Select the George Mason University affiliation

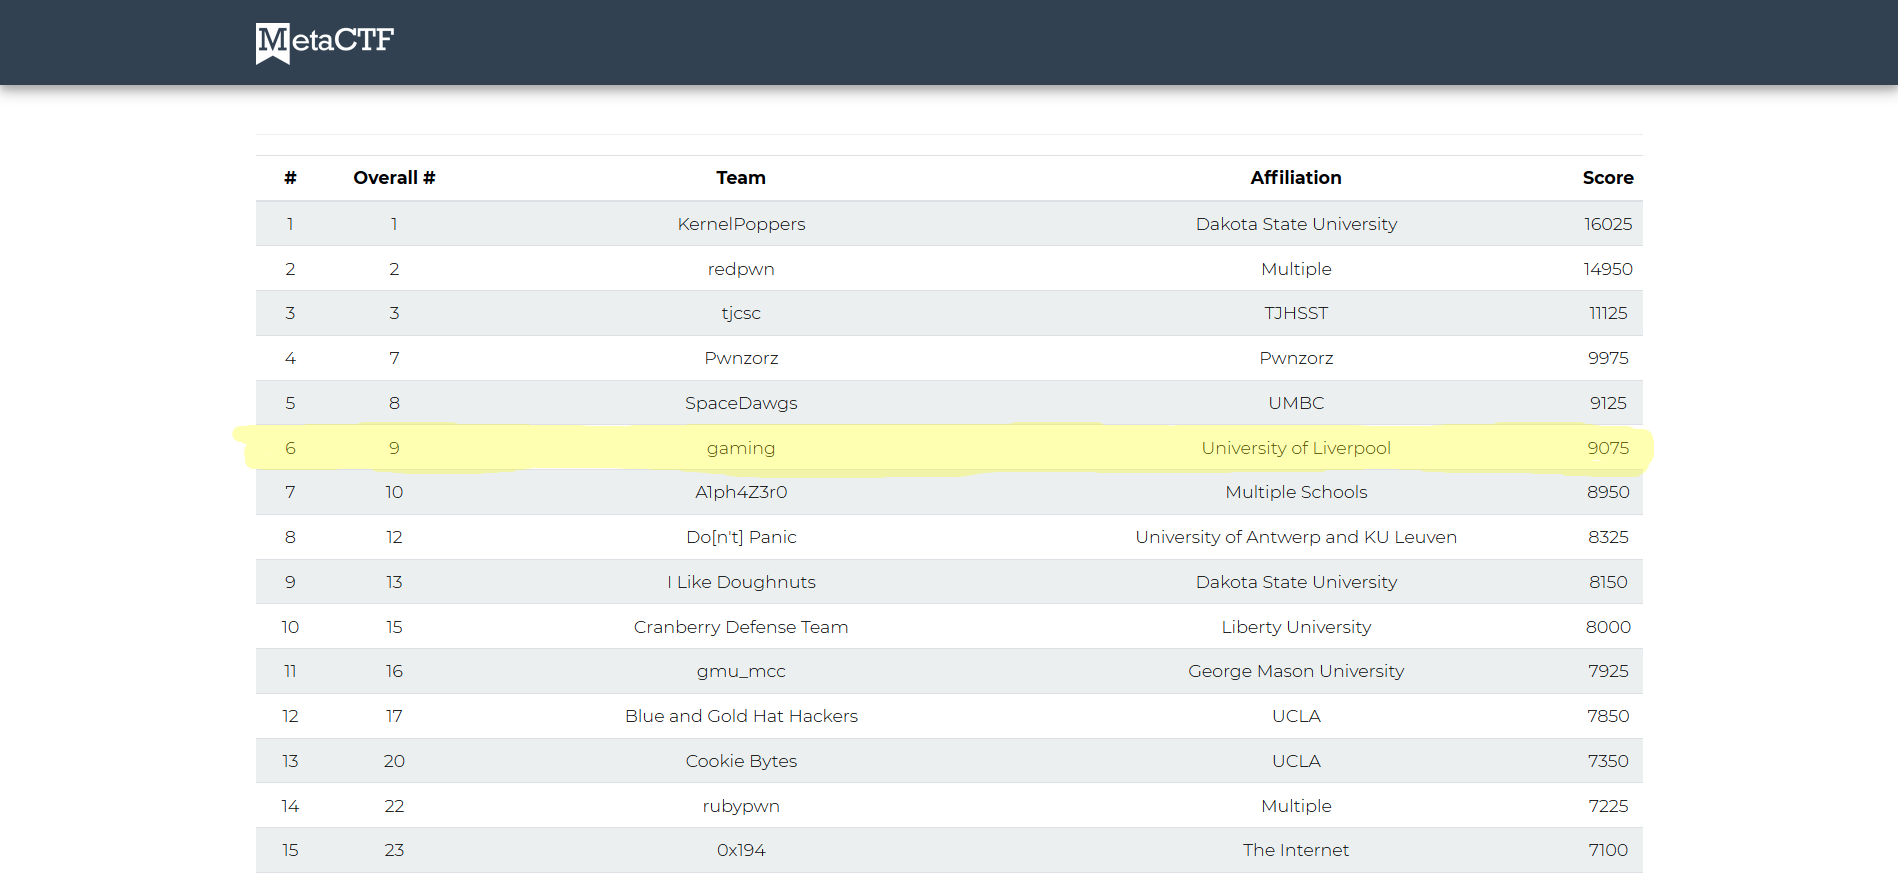1296,671
